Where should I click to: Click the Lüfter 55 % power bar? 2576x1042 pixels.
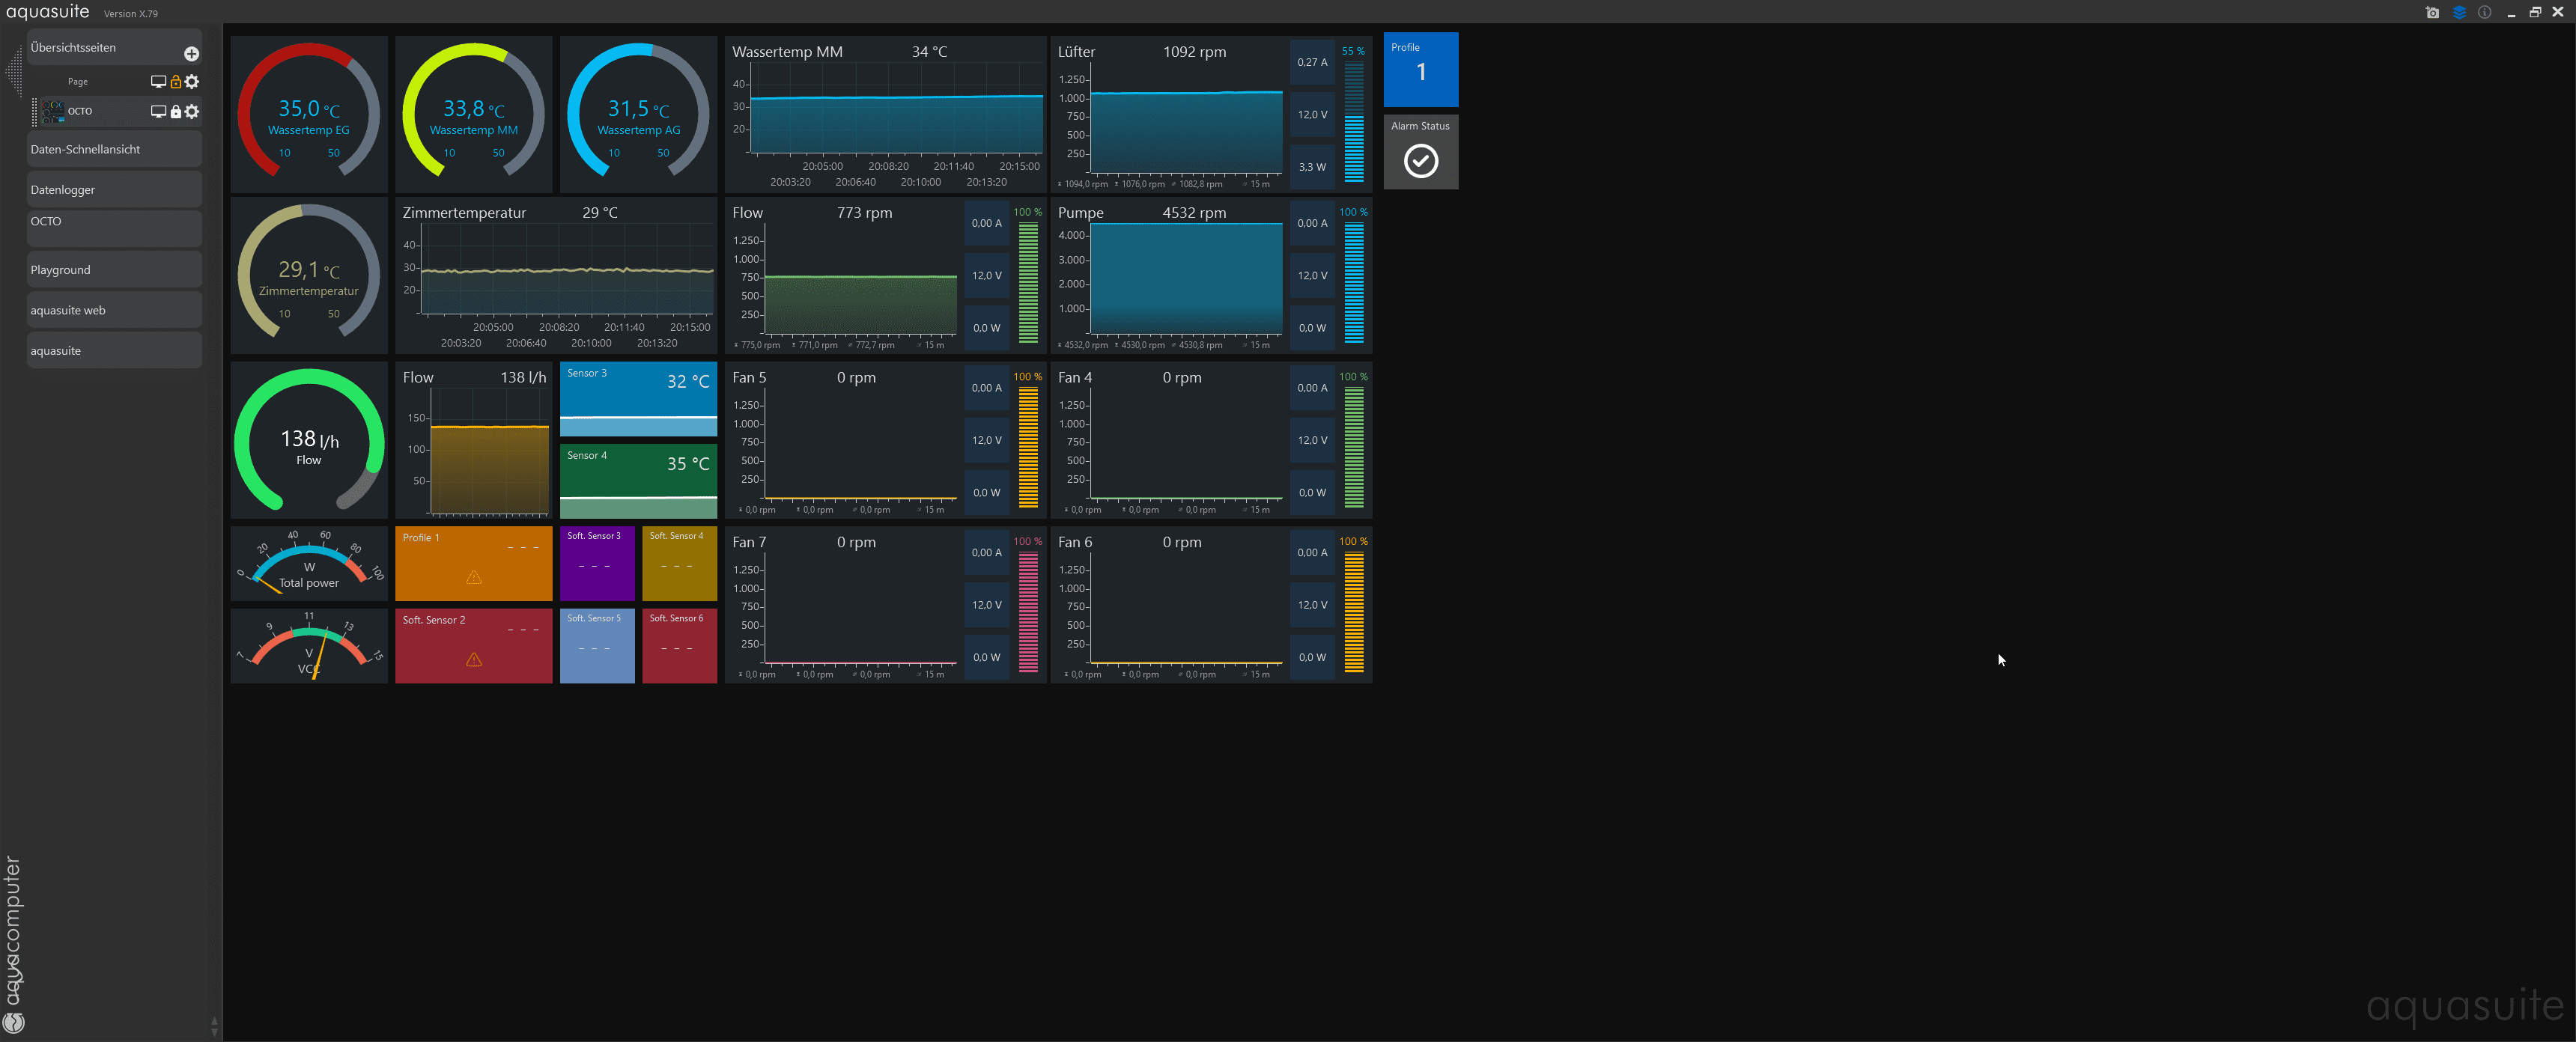[x=1353, y=122]
